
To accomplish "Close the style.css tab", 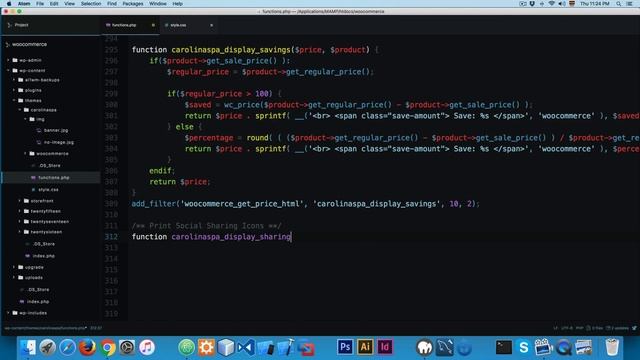I will 211,25.
